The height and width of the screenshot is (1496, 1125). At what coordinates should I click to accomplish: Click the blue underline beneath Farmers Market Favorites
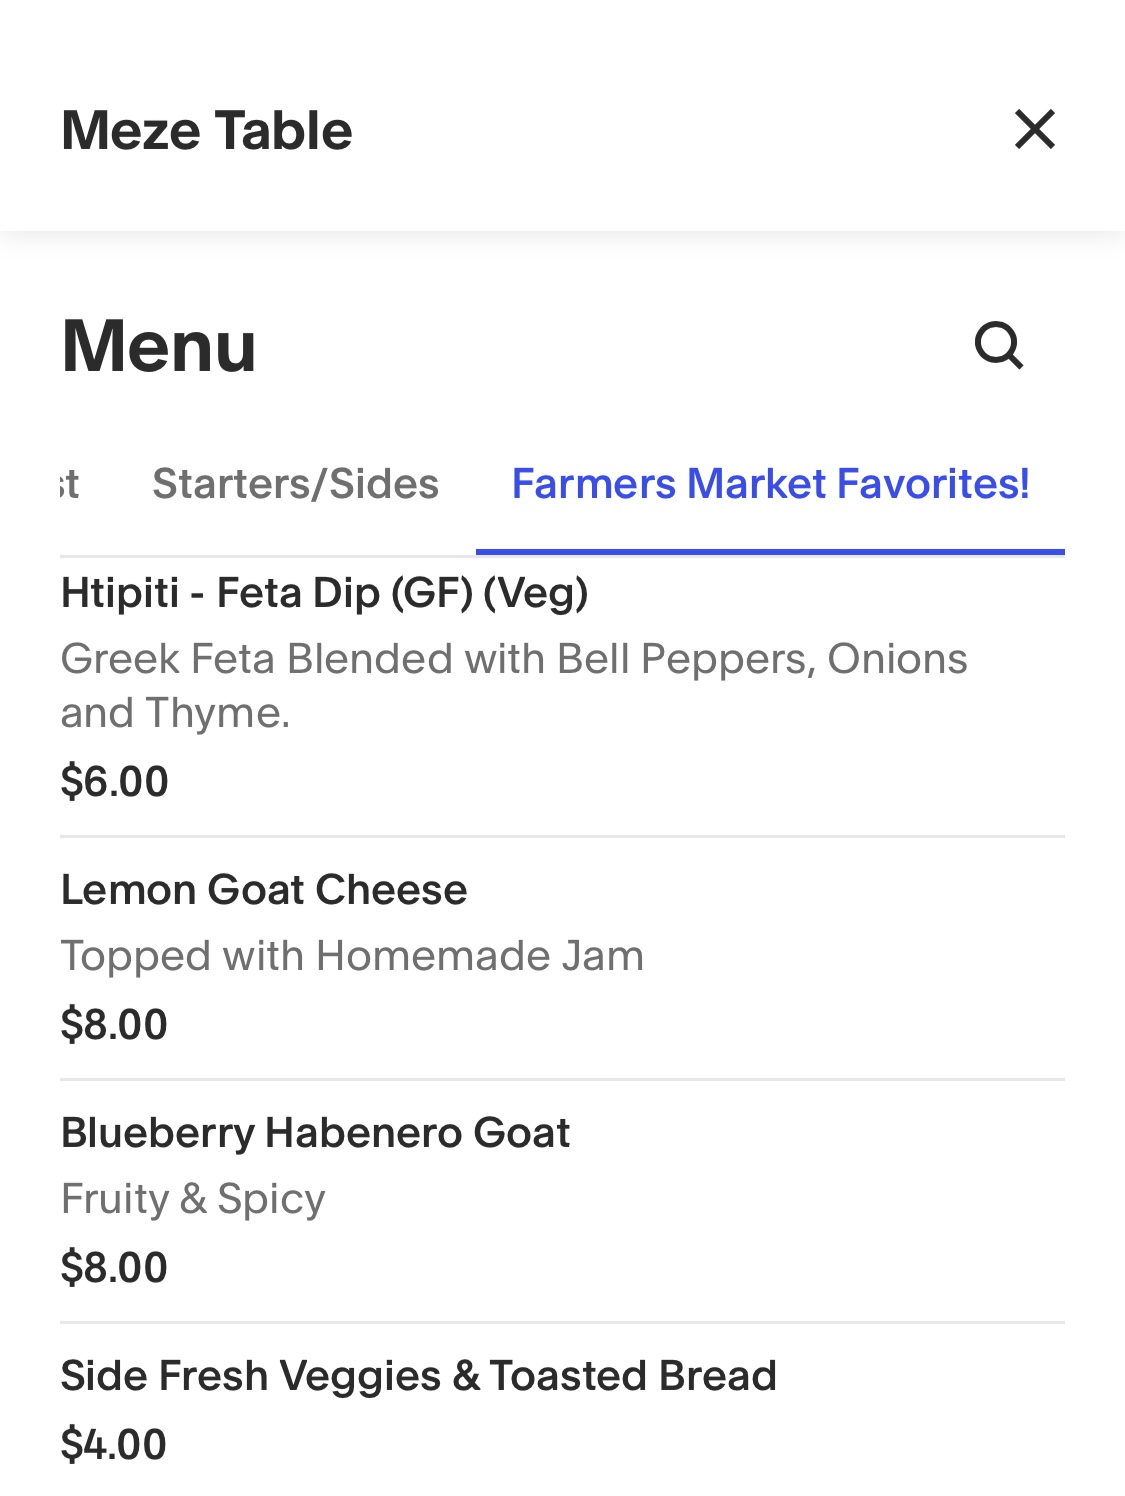770,551
